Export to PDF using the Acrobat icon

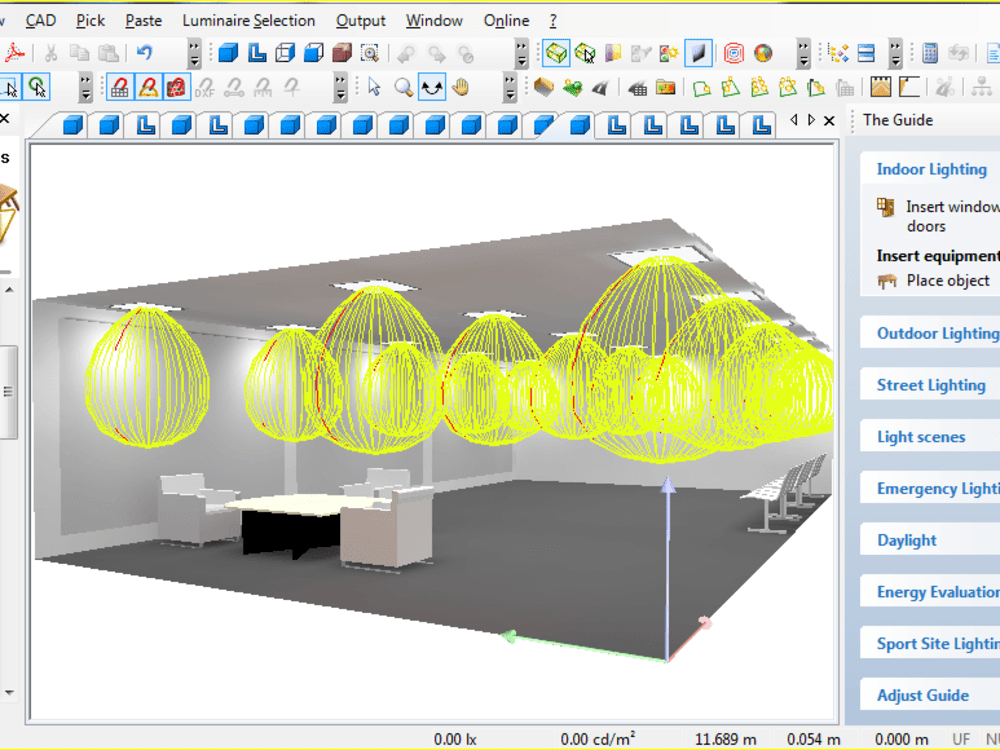tap(14, 54)
